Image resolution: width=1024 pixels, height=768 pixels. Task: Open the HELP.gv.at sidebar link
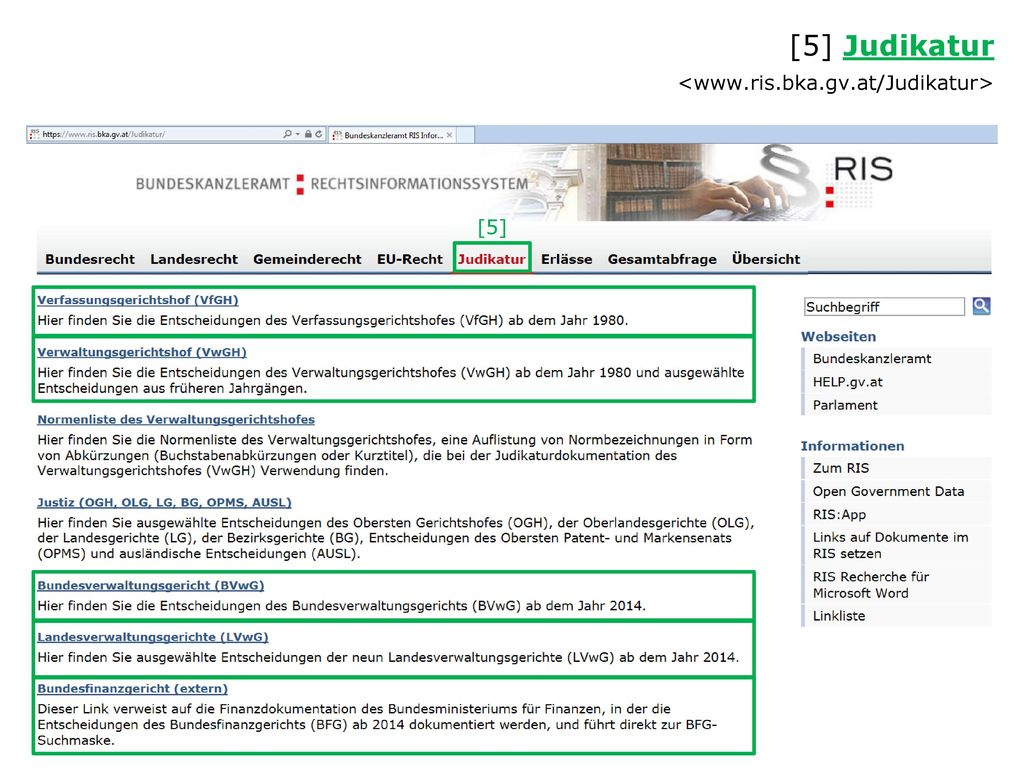(848, 382)
